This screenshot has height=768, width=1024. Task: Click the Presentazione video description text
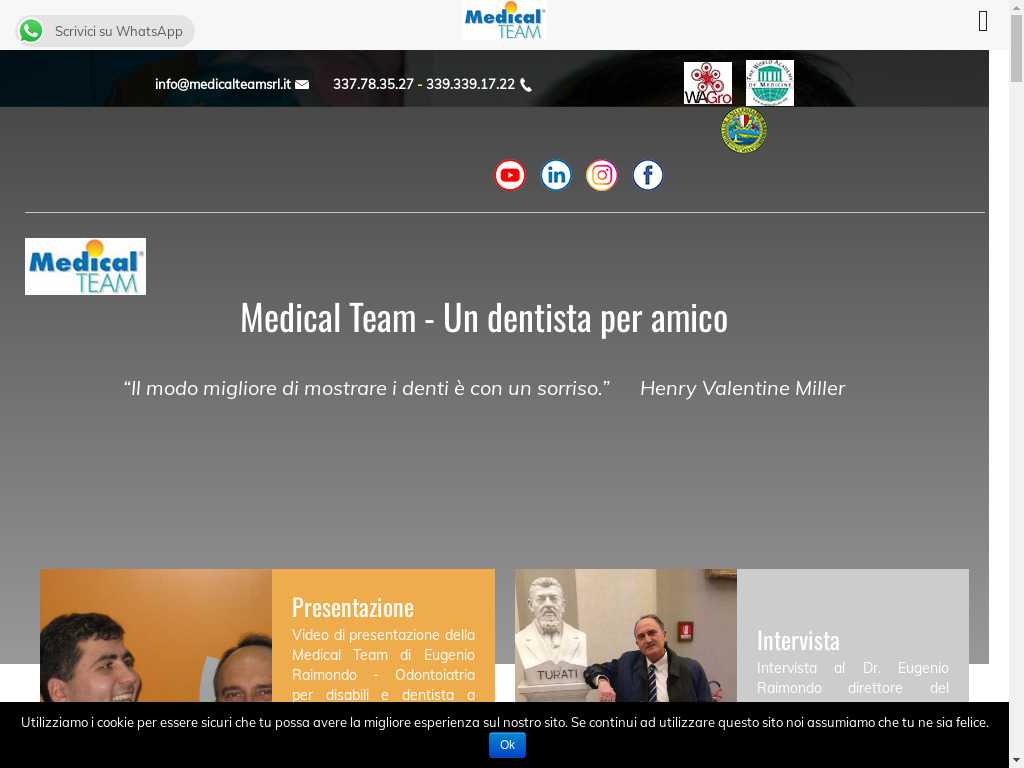383,664
